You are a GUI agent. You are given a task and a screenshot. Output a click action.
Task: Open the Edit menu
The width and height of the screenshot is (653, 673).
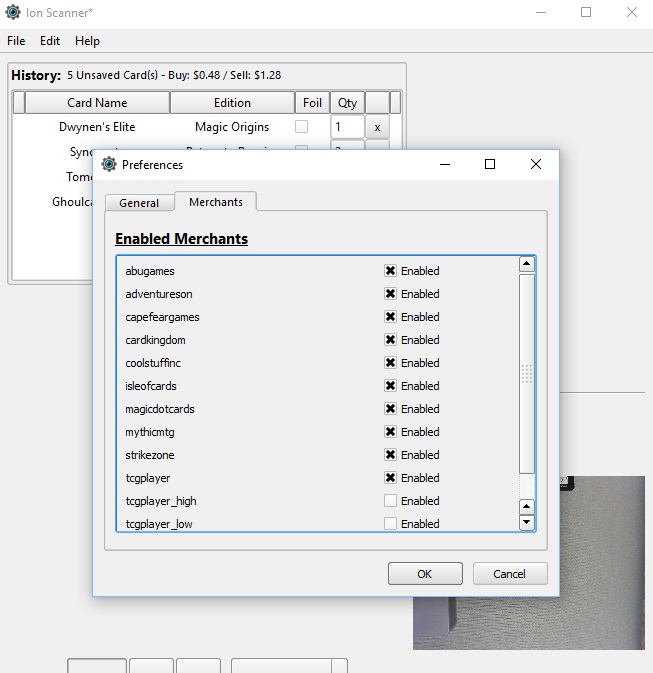[x=50, y=41]
